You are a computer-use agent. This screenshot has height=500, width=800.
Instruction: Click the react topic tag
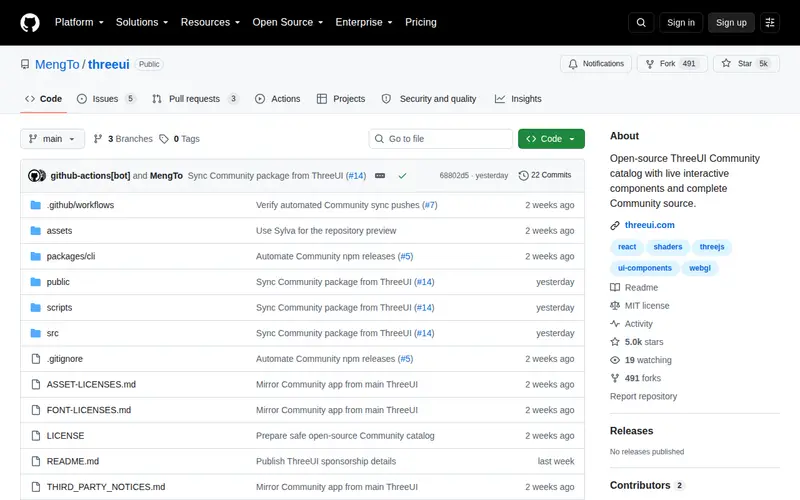[x=627, y=247]
